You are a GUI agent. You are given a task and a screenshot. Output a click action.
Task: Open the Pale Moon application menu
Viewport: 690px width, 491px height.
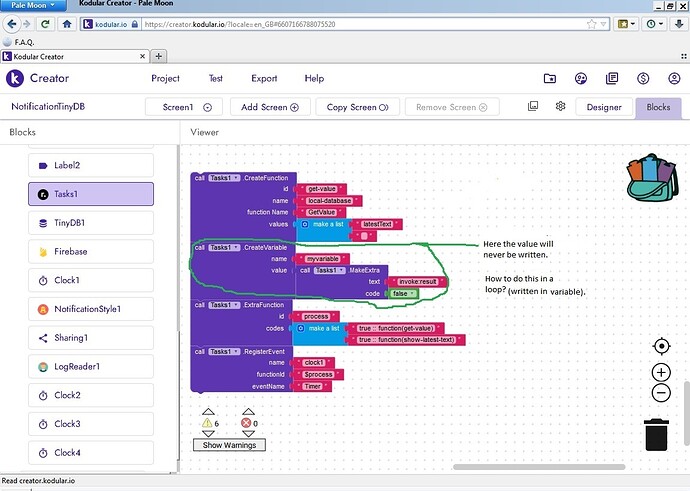pyautogui.click(x=33, y=5)
